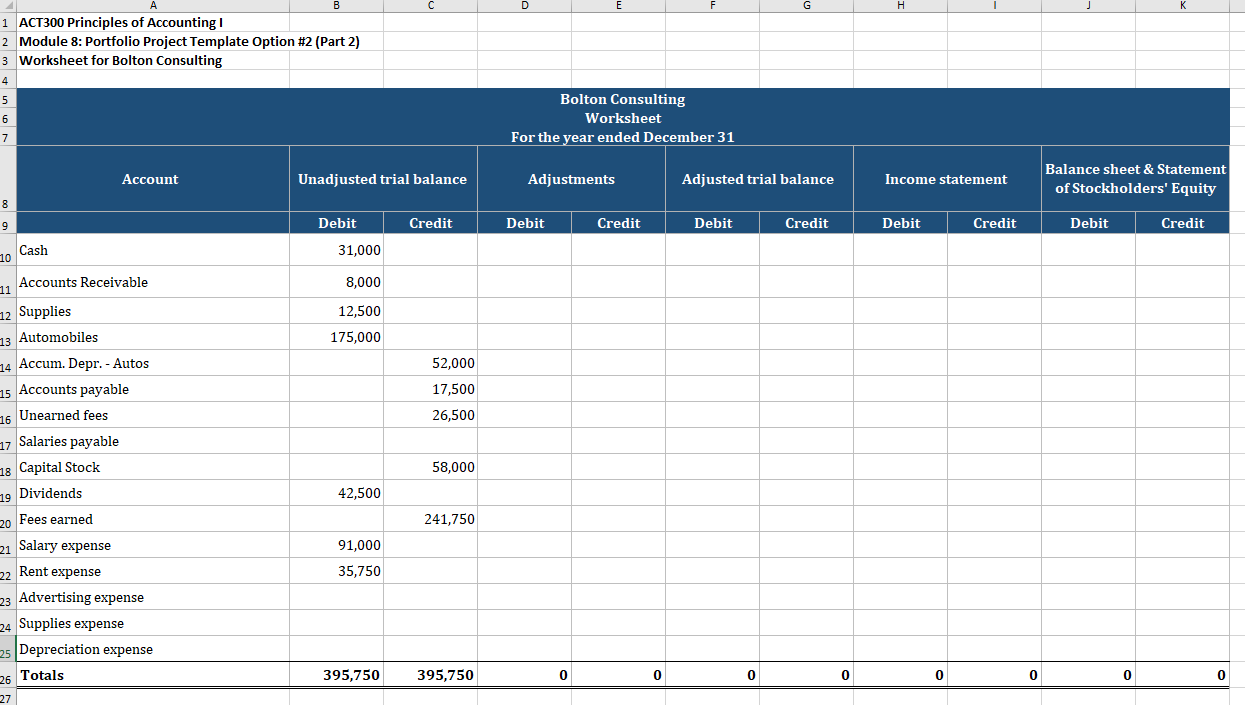Select the Cash account cell
Viewport: 1245px width, 705px height.
[152, 250]
